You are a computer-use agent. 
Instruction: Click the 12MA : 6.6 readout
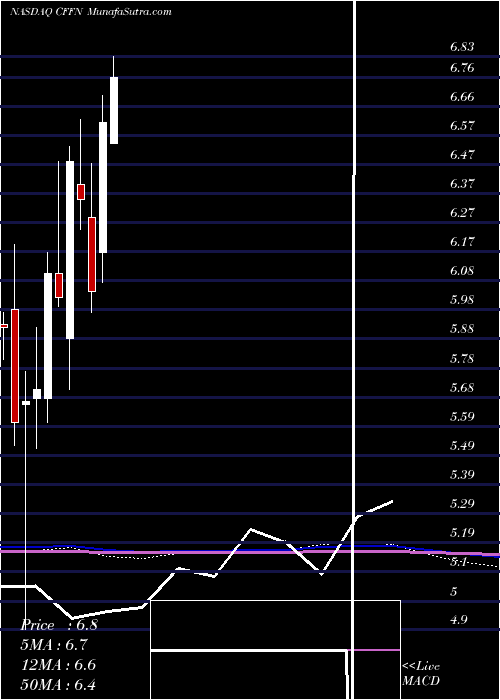point(58,665)
